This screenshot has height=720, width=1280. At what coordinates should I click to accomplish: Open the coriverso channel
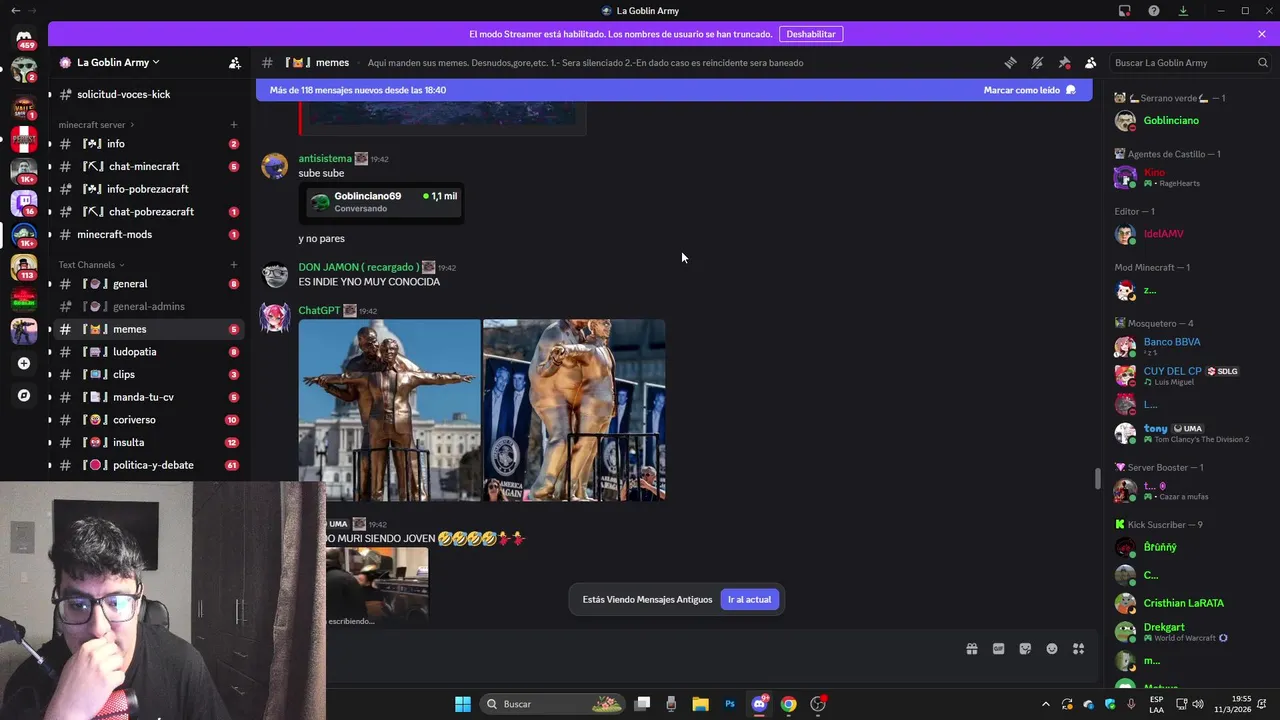click(148, 420)
